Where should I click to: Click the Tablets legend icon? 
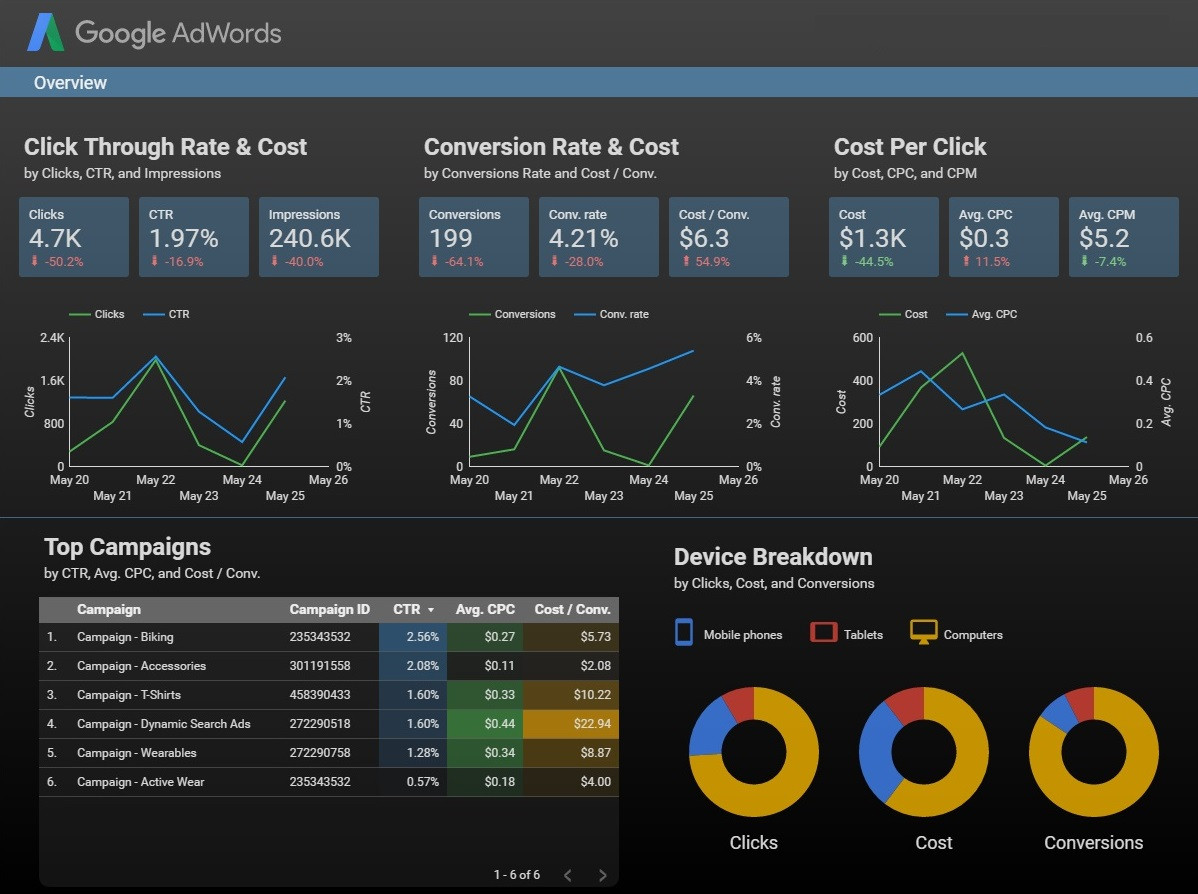point(824,633)
